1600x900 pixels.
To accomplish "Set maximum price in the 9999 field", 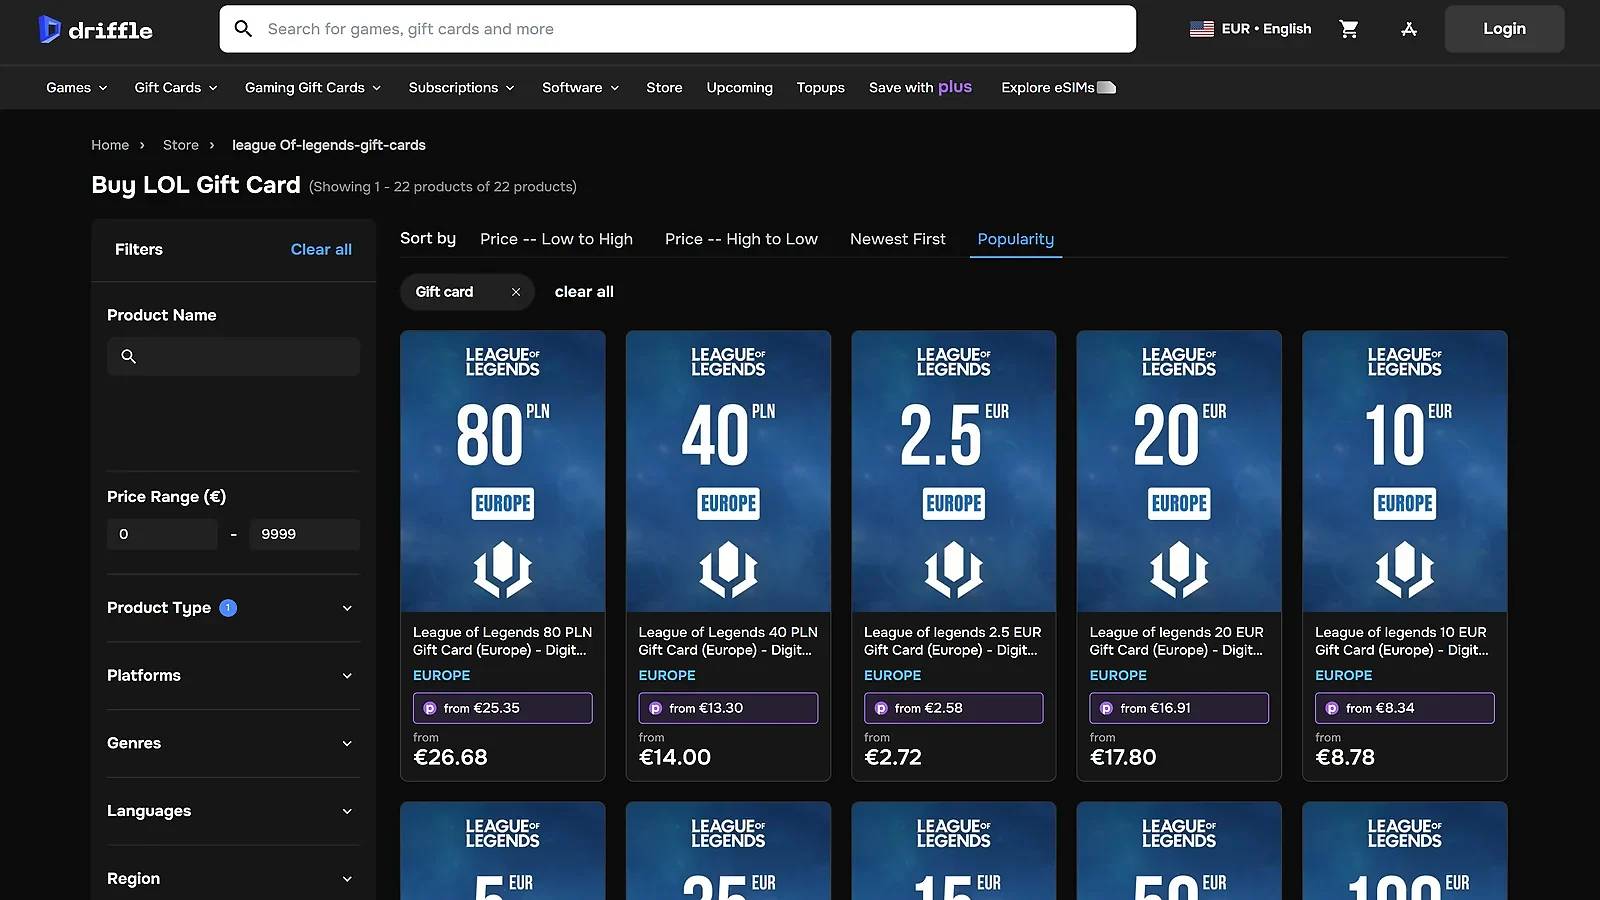I will pos(304,534).
